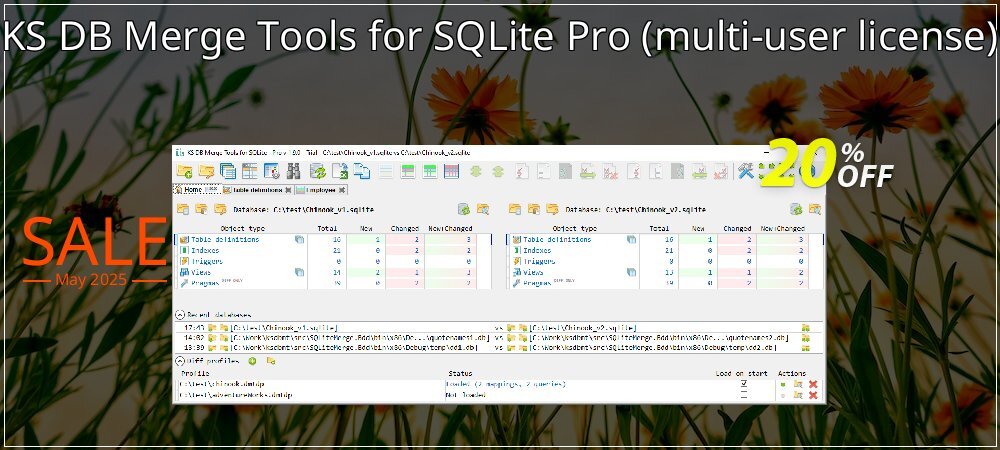The width and height of the screenshot is (1000, 450).
Task: Click folder icon next to Diff profiles add button
Action: pyautogui.click(x=270, y=361)
